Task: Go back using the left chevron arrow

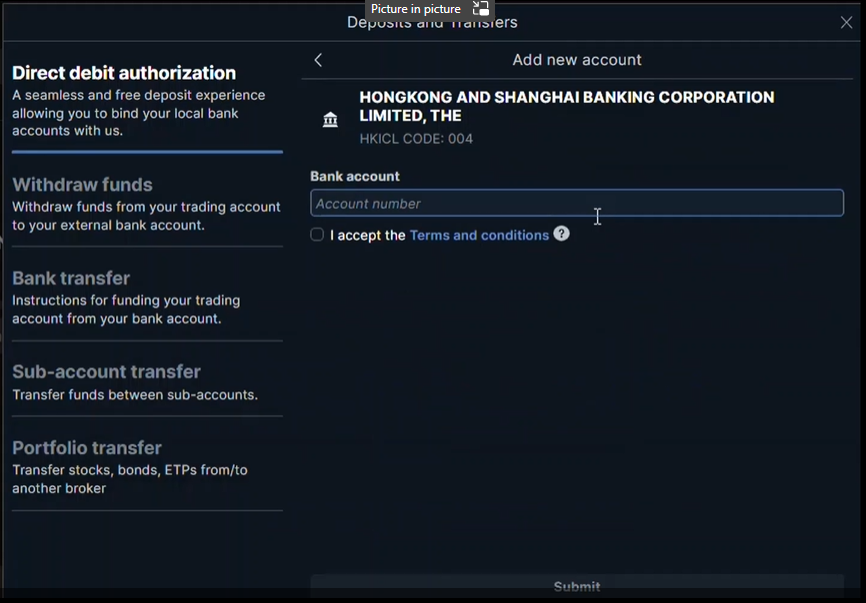Action: pos(318,60)
